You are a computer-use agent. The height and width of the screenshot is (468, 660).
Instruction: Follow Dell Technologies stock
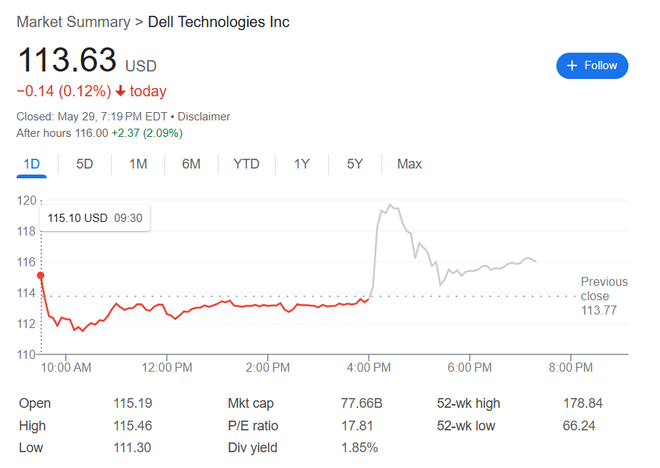tap(592, 66)
